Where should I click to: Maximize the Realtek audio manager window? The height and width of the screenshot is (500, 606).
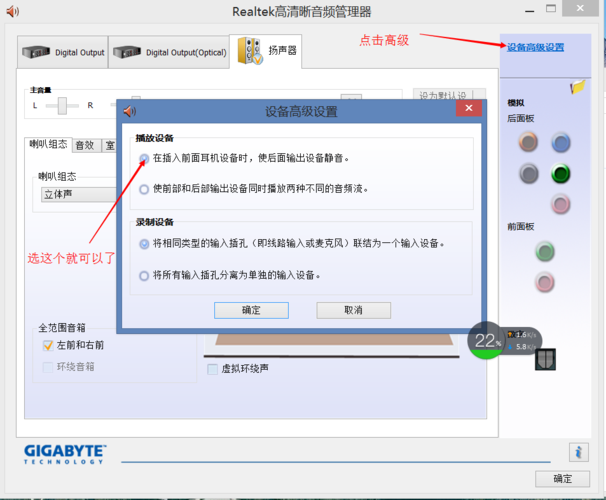click(x=551, y=9)
